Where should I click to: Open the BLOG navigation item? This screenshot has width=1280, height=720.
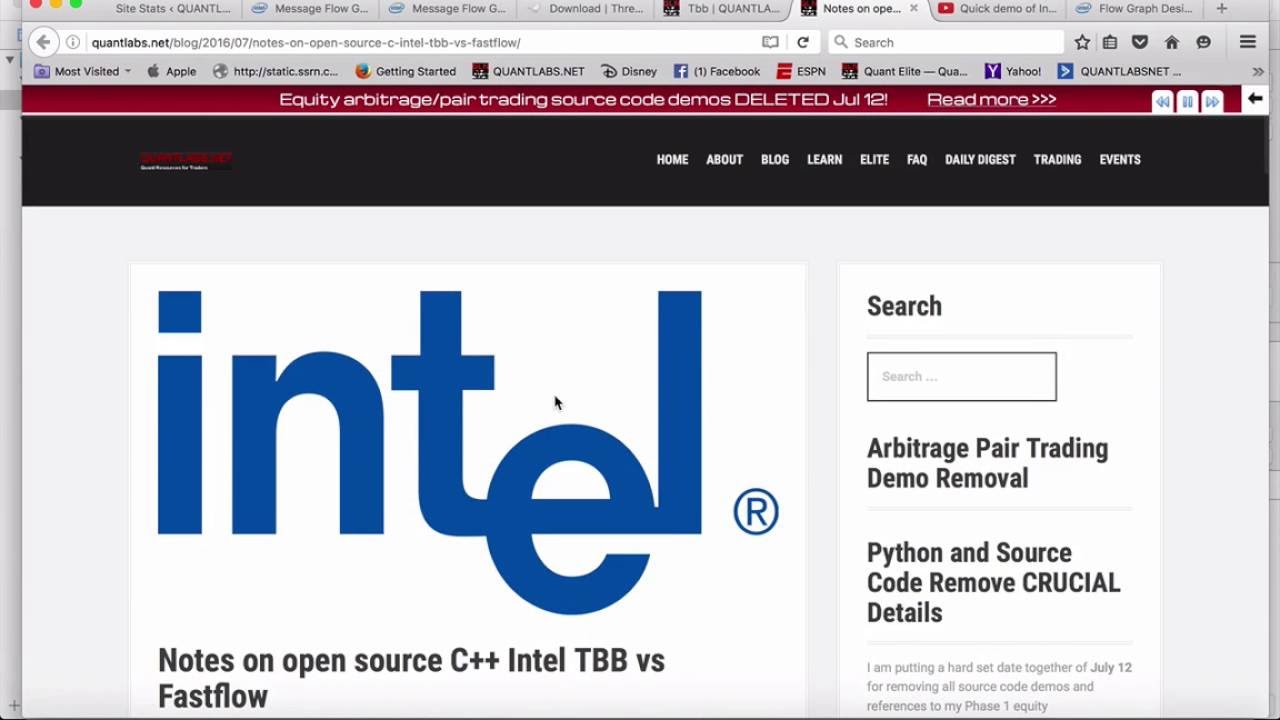[775, 160]
